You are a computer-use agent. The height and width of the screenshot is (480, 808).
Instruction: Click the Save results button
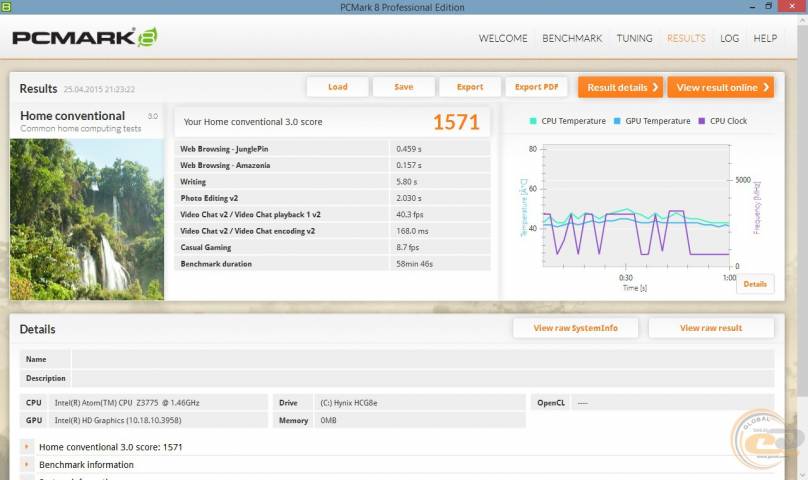[403, 87]
